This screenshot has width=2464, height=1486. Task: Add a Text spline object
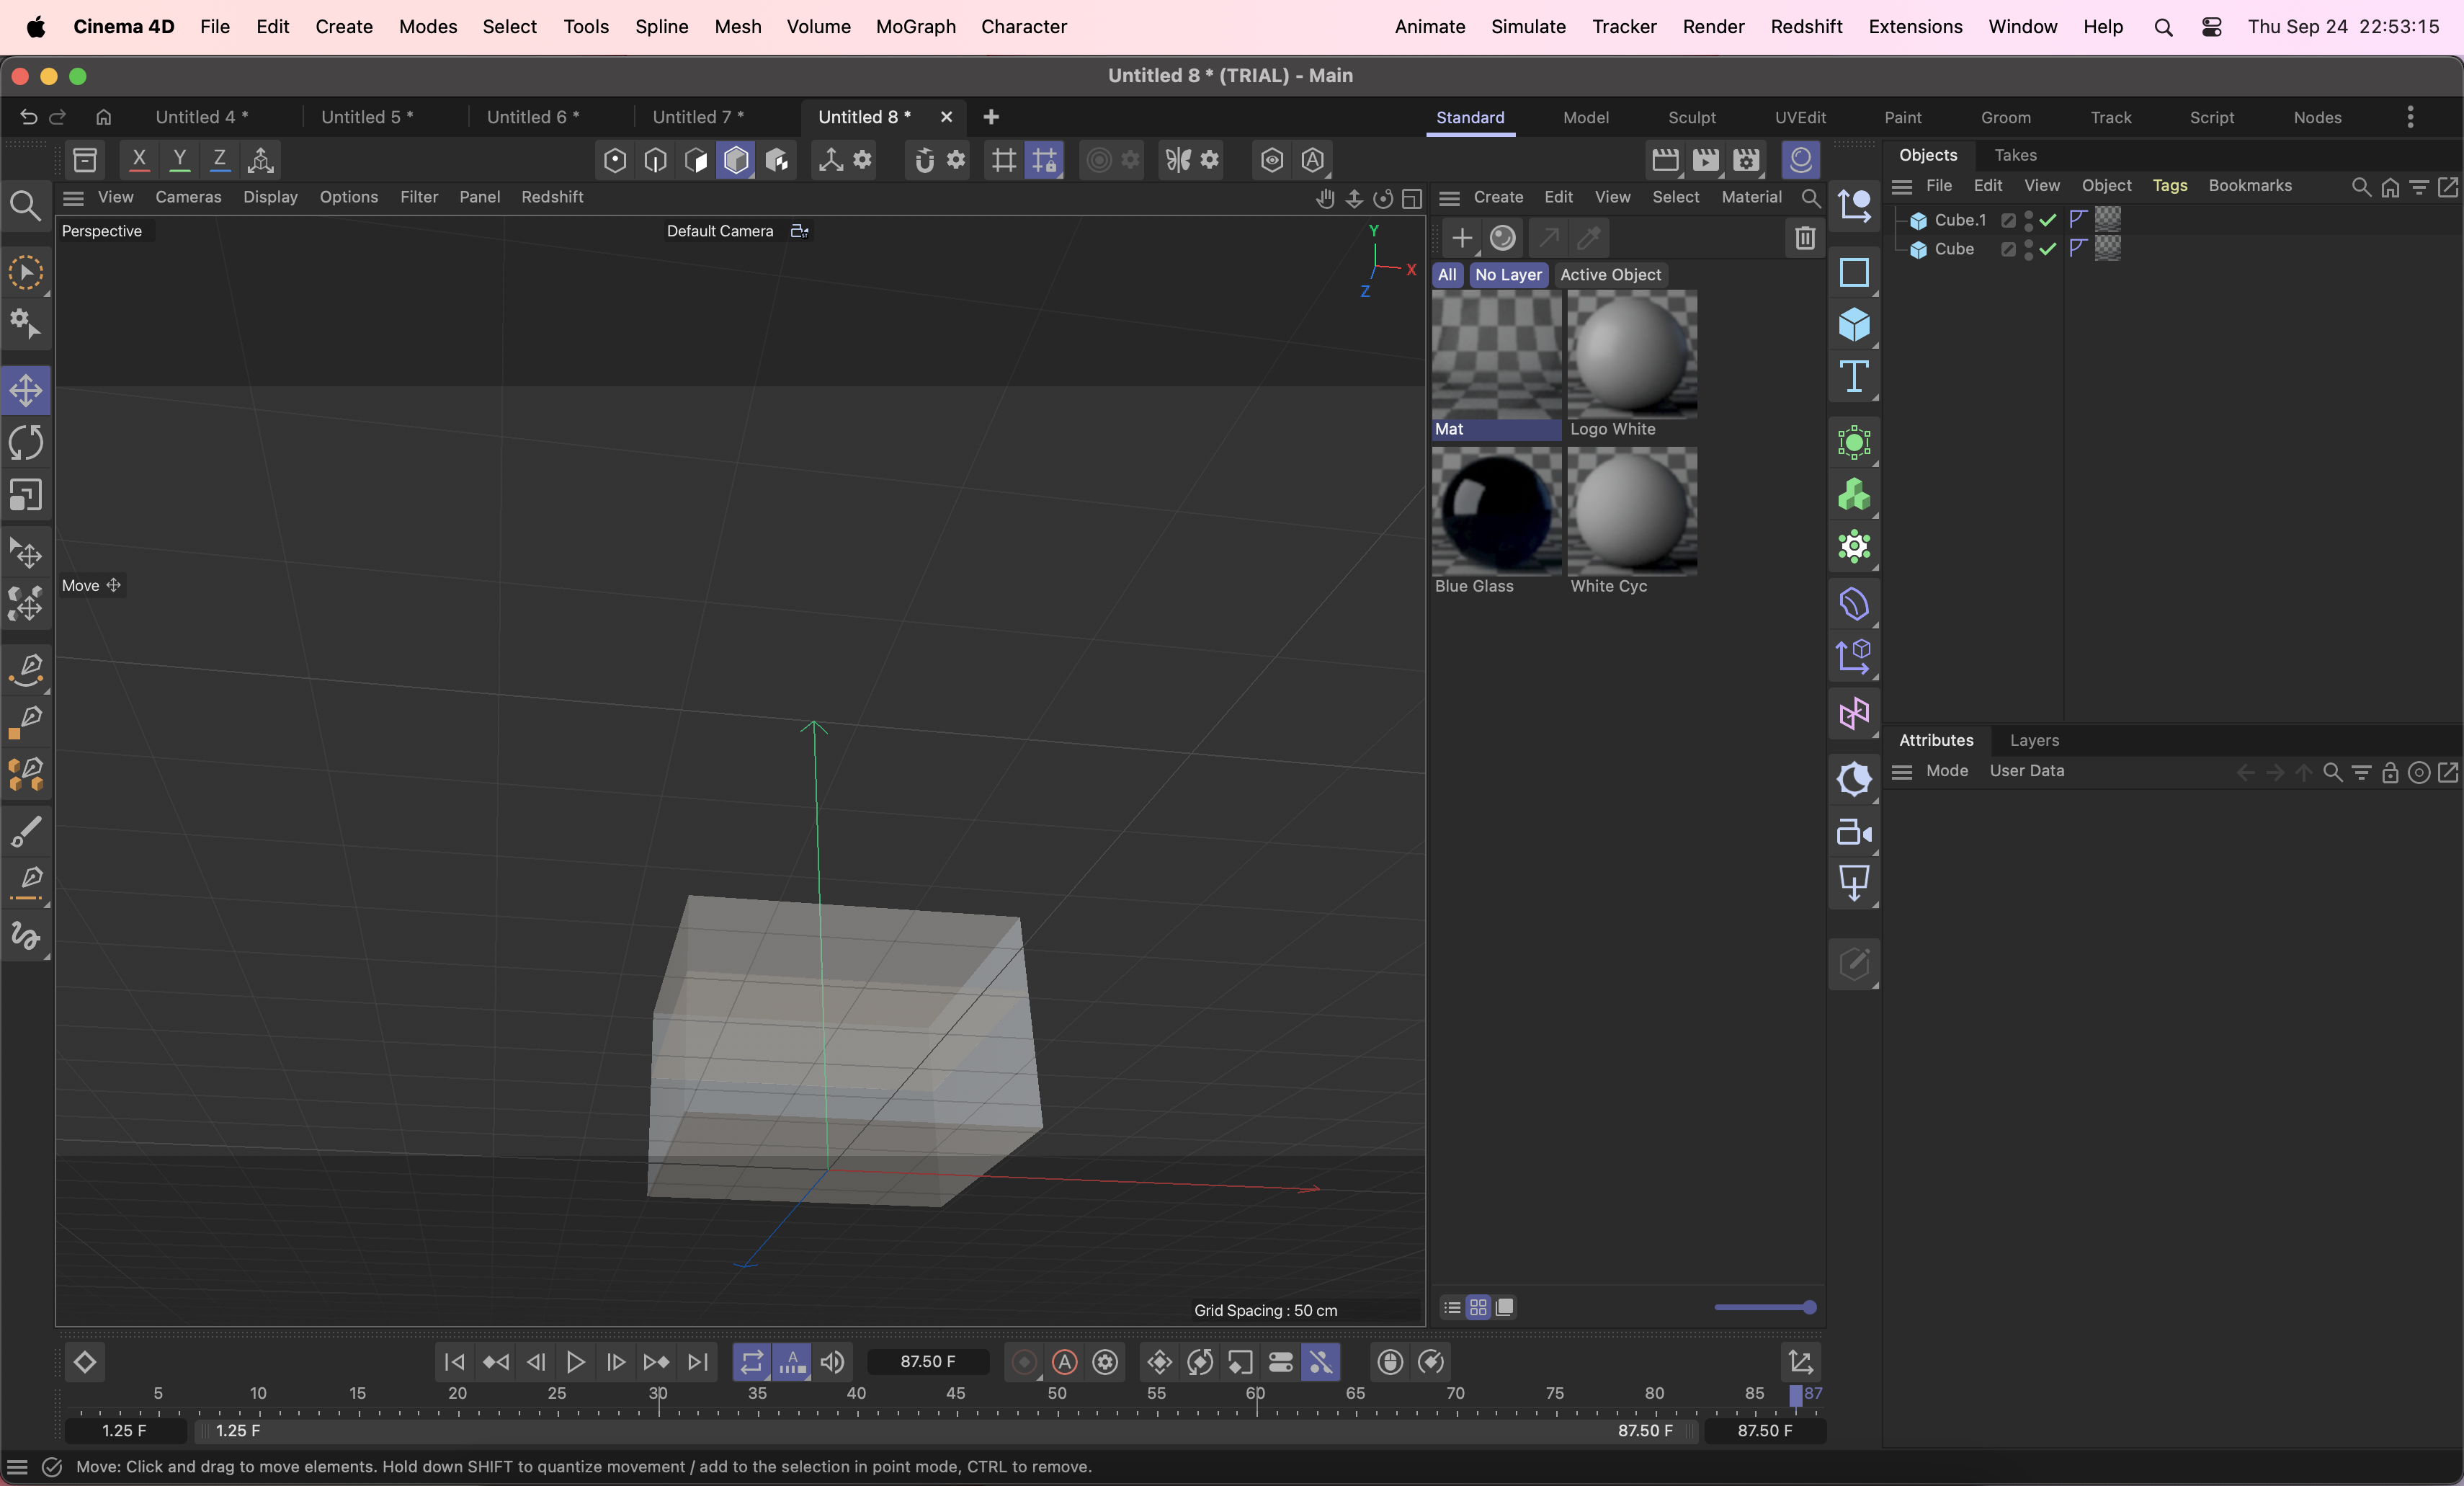(1854, 377)
